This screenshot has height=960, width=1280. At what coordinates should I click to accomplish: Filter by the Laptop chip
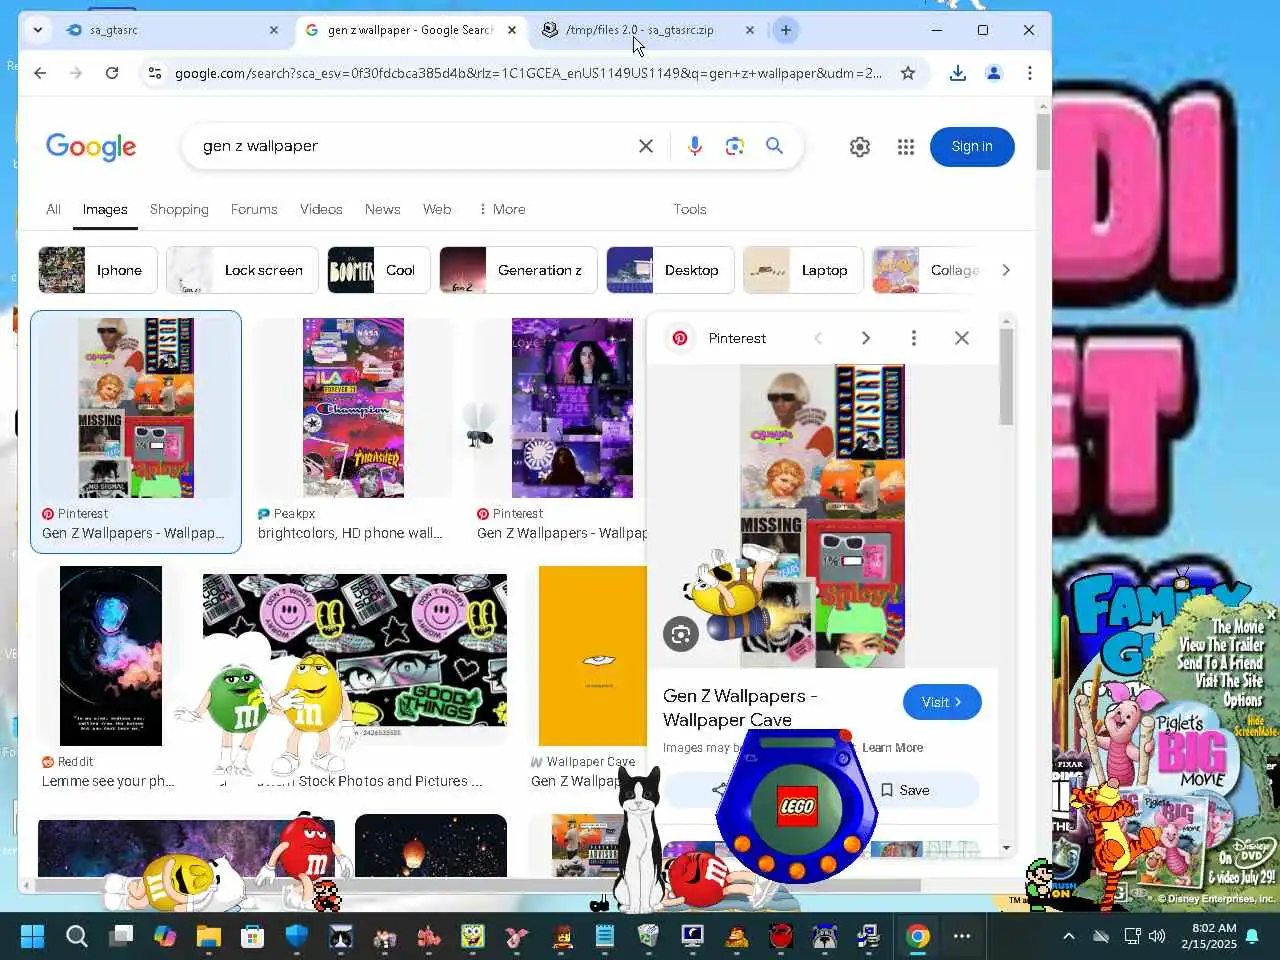803,270
